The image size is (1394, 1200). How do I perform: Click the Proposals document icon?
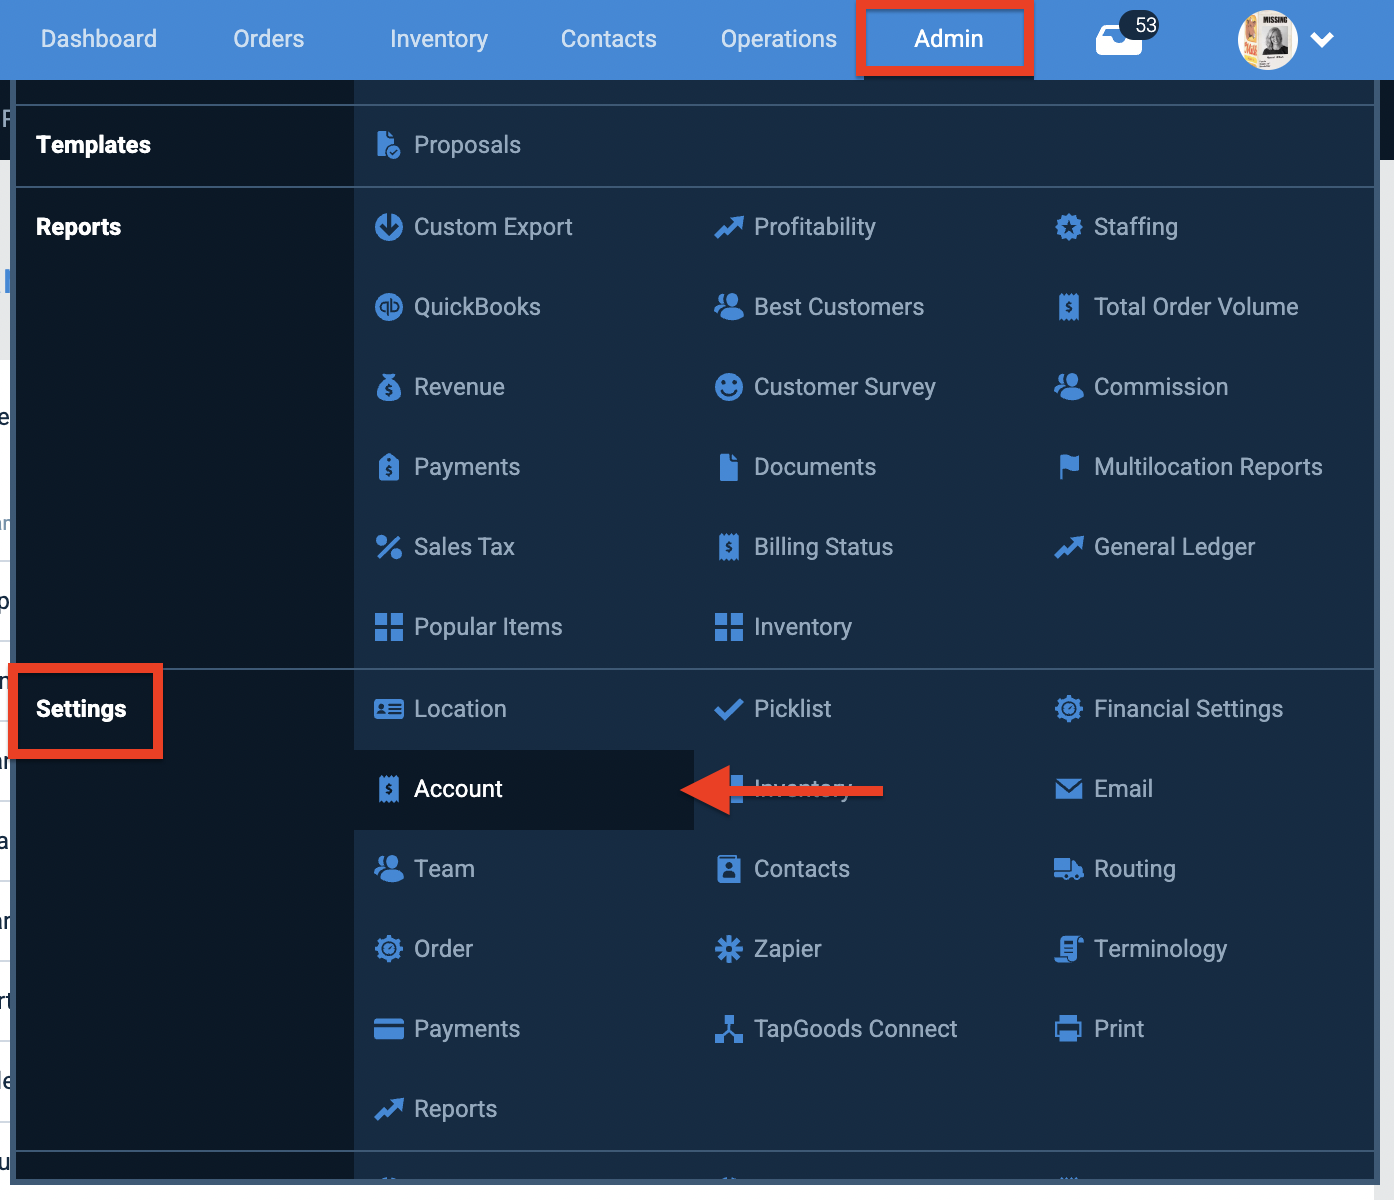(x=388, y=145)
